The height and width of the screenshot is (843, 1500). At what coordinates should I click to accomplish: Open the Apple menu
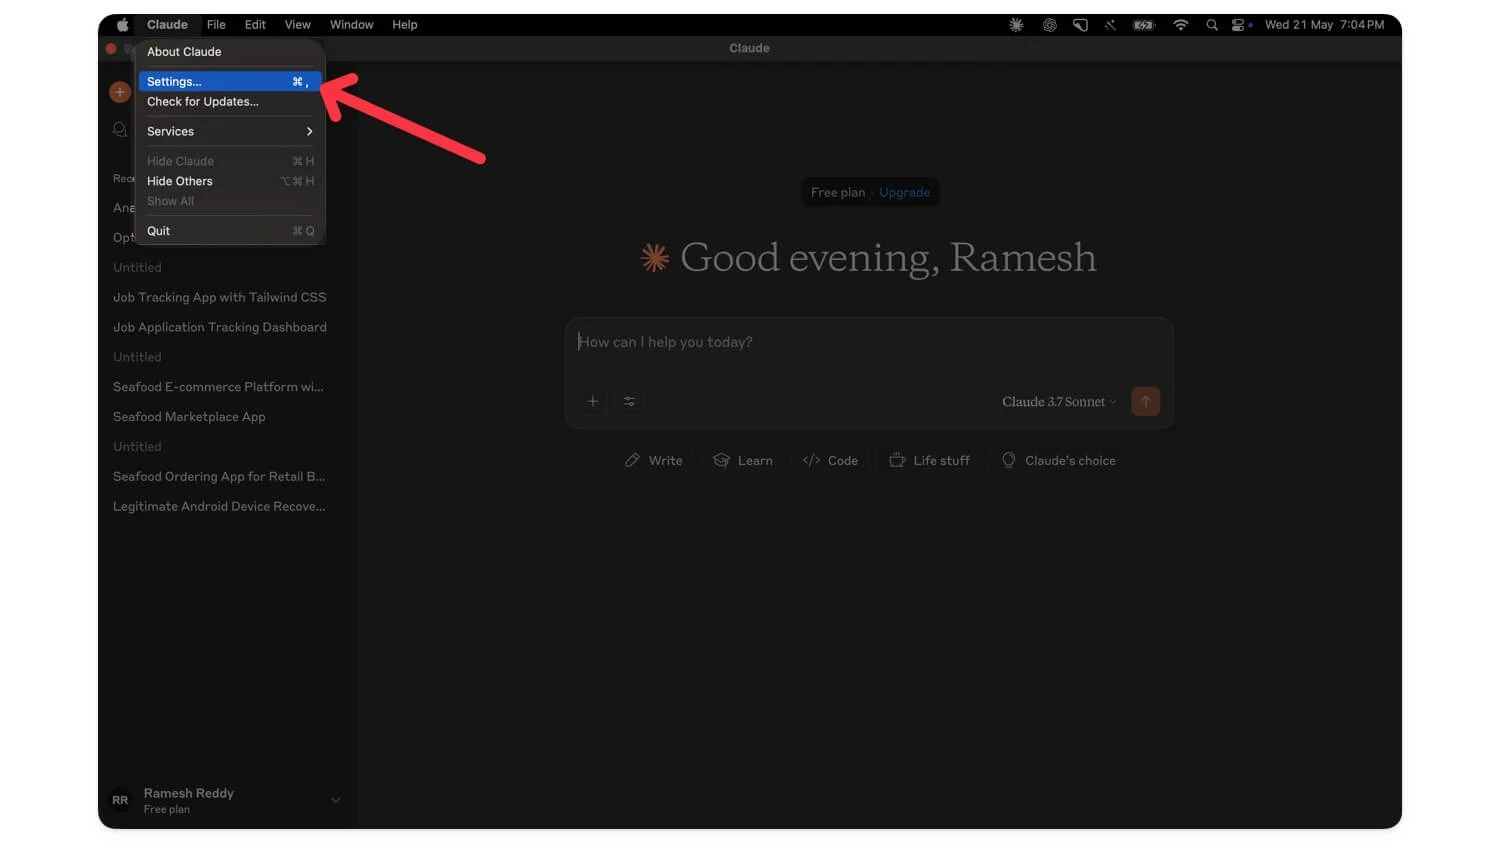tap(122, 25)
